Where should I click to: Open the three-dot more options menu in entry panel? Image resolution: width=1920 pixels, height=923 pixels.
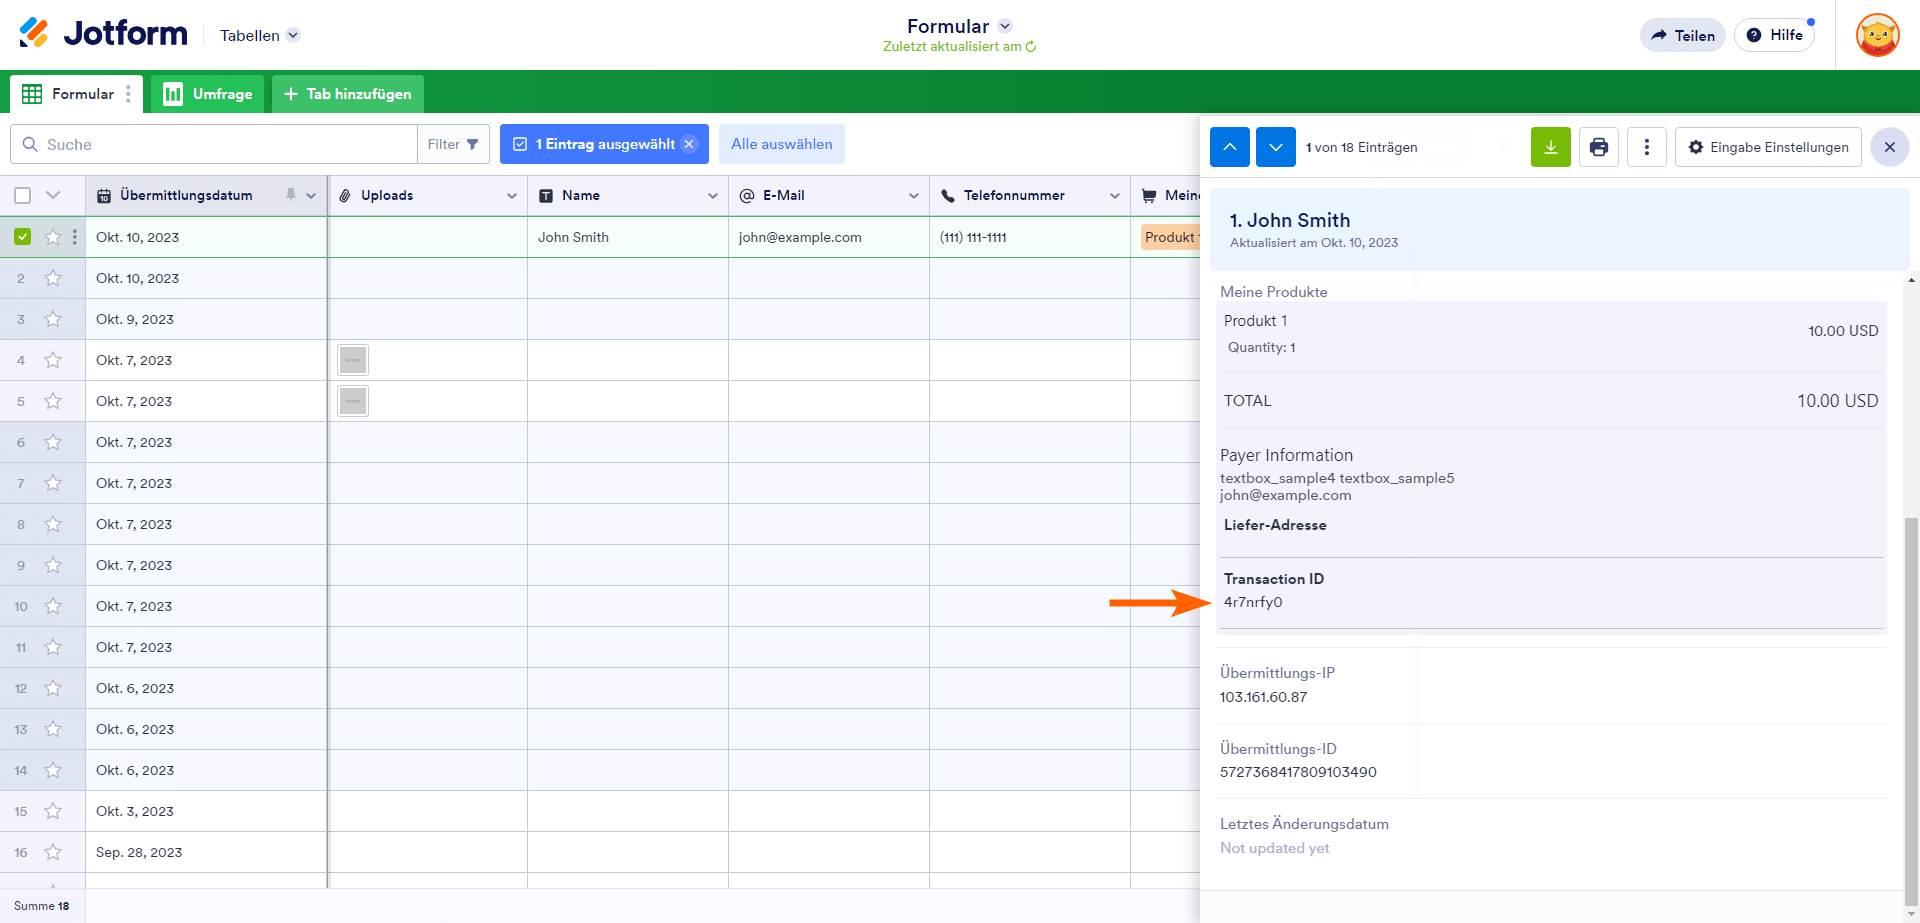tap(1646, 147)
